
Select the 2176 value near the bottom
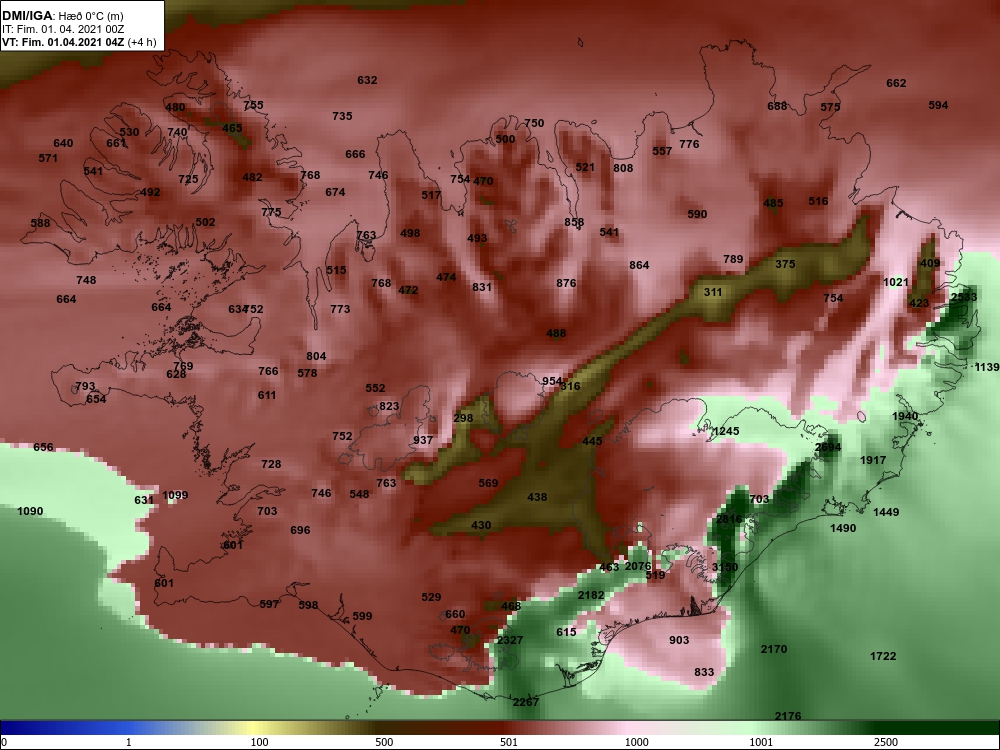pos(788,716)
